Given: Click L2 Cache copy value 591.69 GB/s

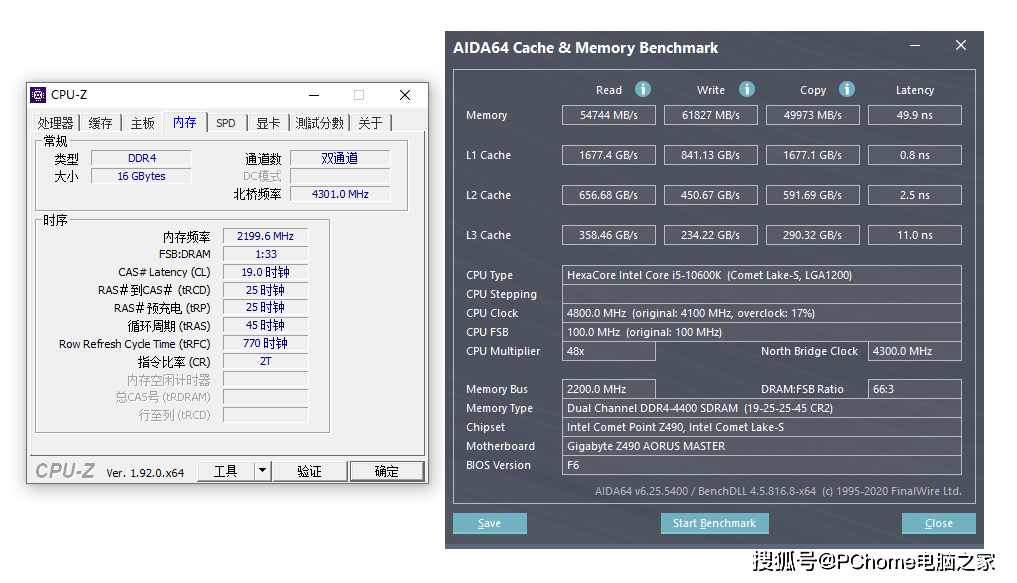Looking at the screenshot, I should 813,195.
